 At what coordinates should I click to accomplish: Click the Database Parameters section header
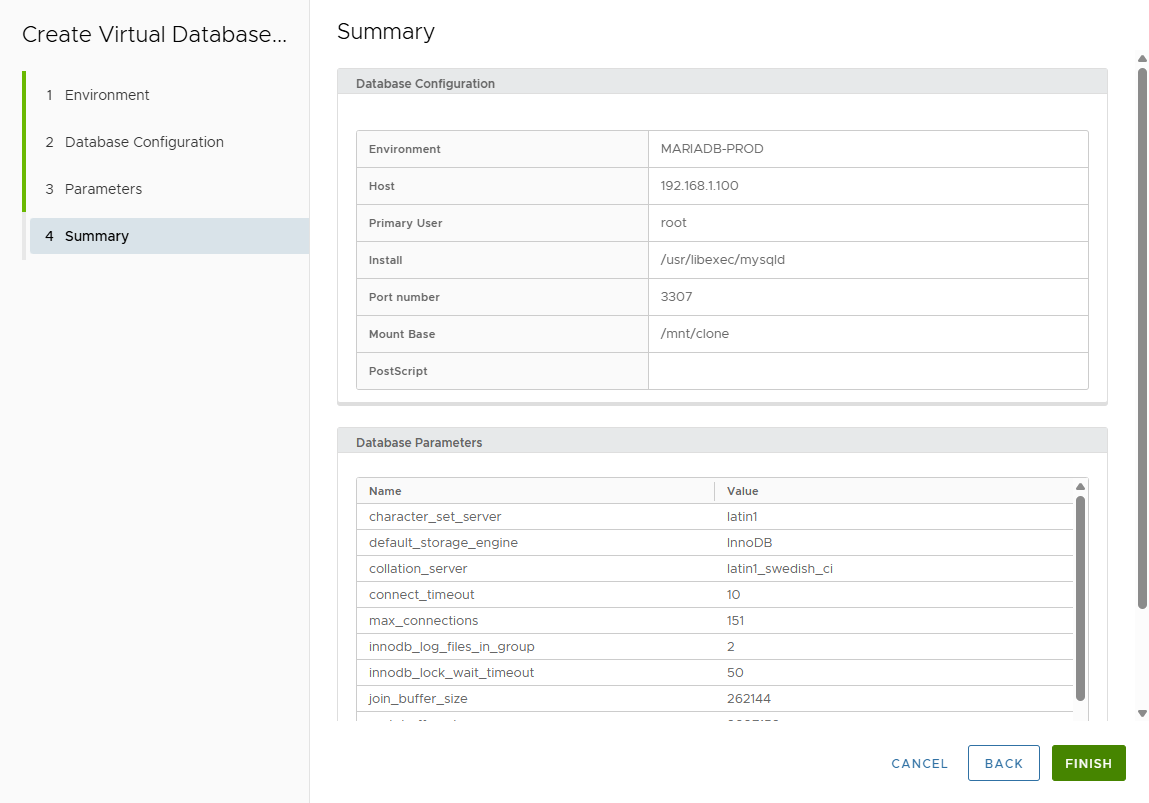tap(419, 442)
